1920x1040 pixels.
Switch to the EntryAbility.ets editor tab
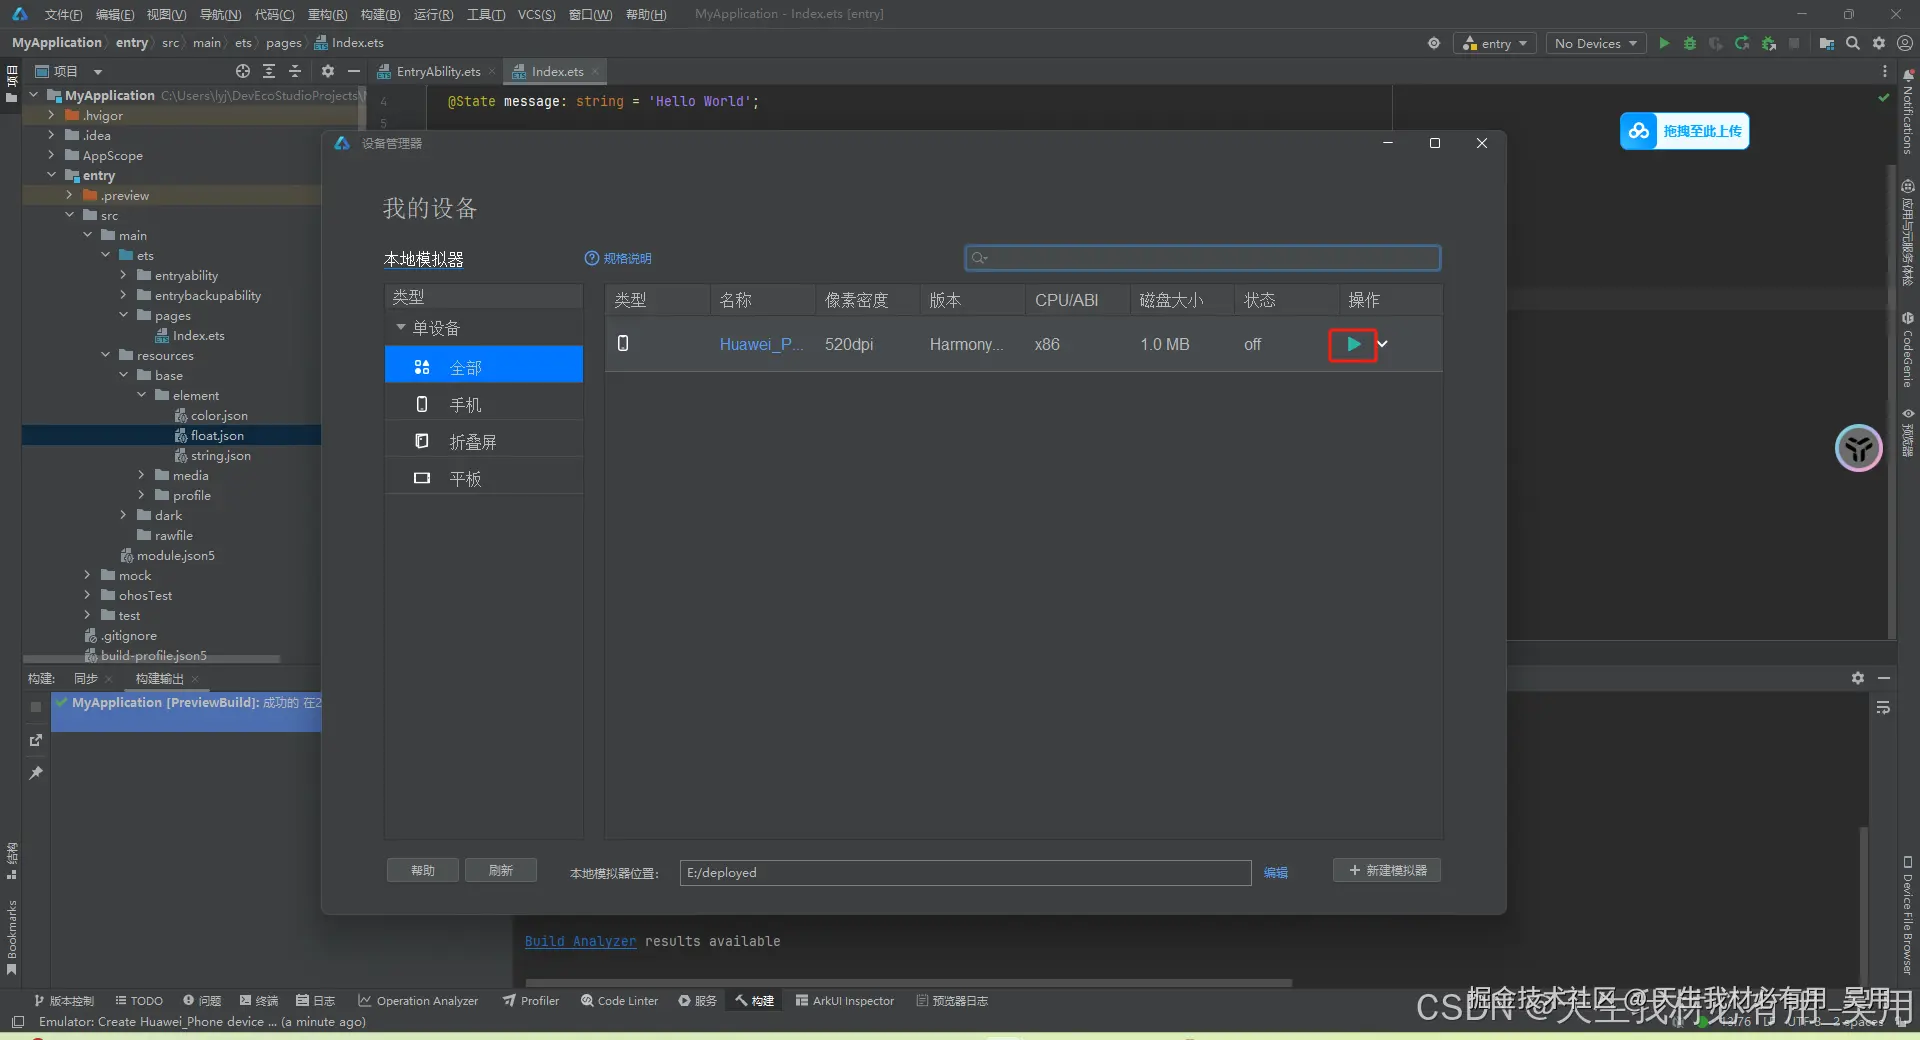click(438, 72)
